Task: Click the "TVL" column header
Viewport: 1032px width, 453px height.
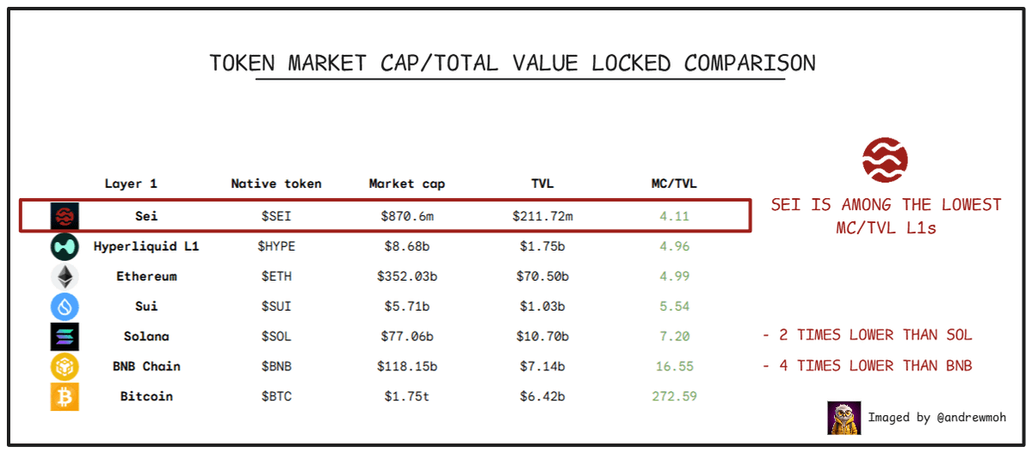Action: (x=542, y=184)
